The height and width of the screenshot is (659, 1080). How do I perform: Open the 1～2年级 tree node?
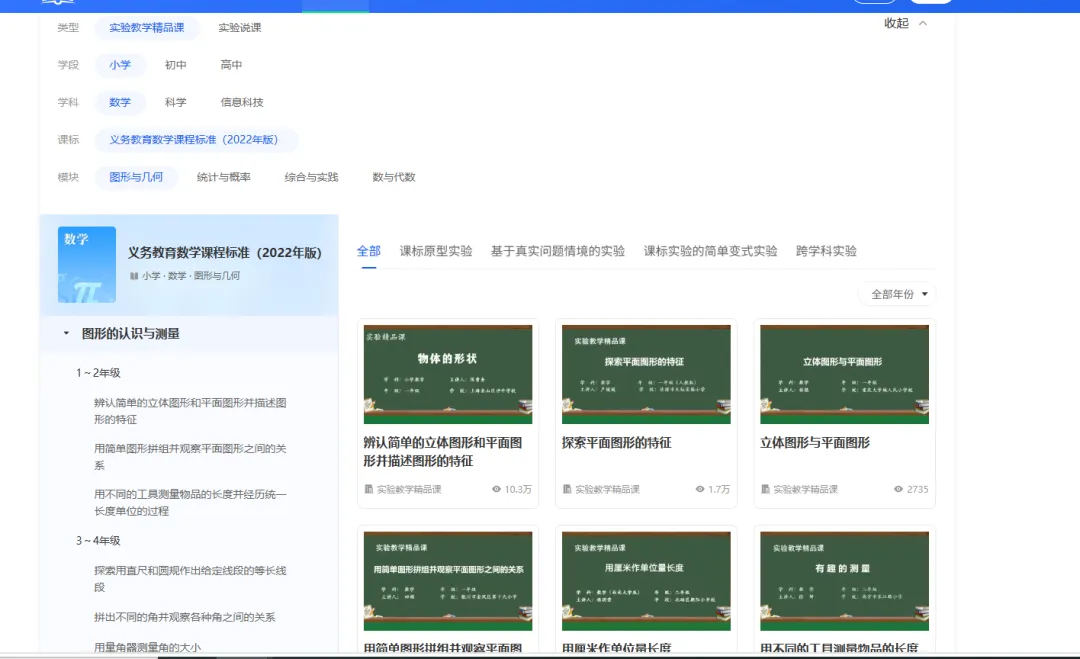[x=98, y=373]
